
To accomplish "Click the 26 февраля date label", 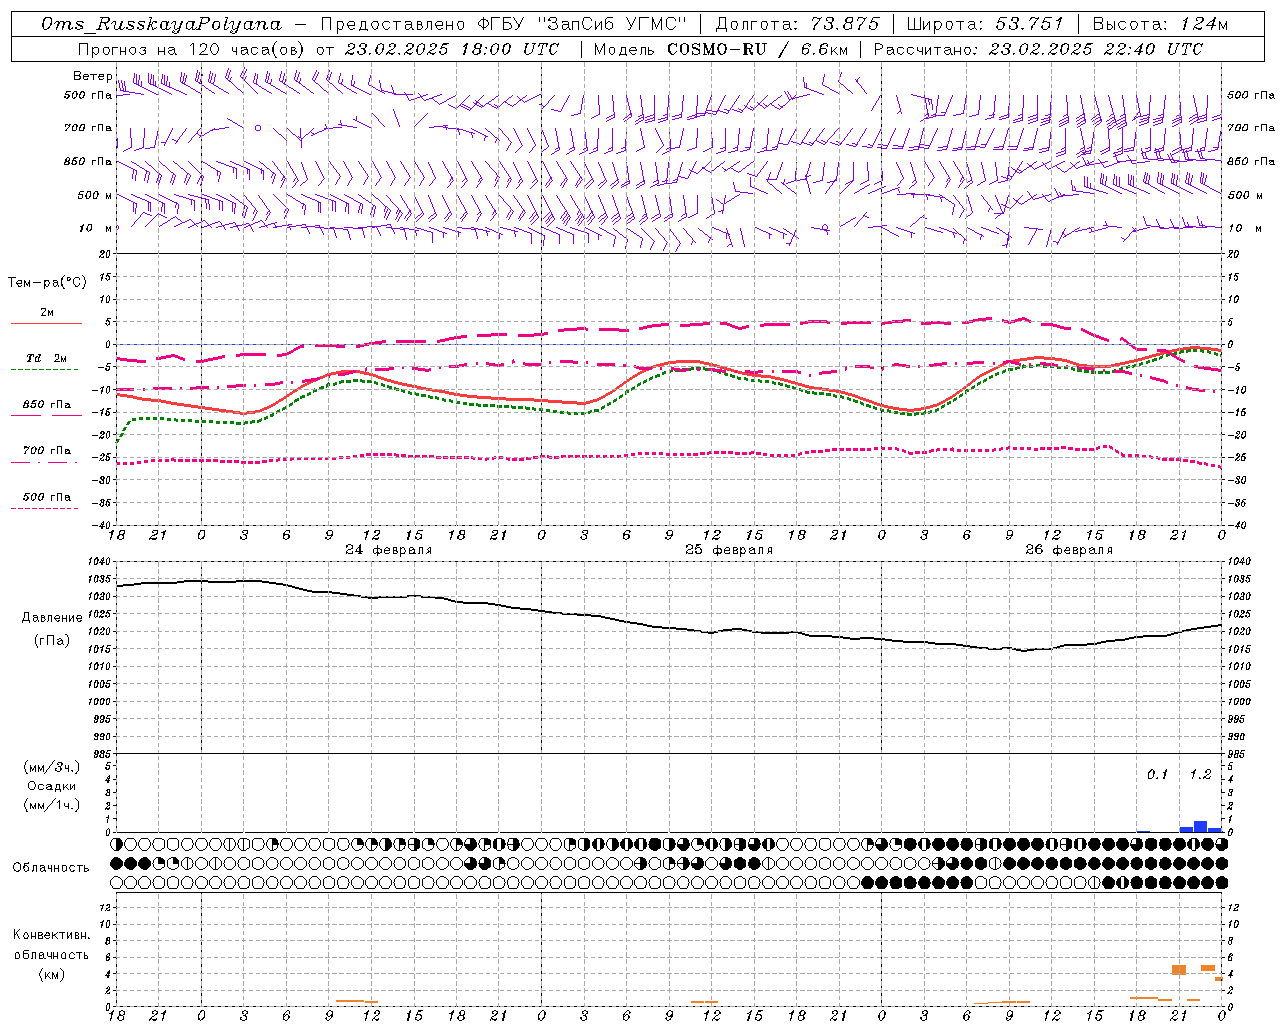I will 1069,550.
